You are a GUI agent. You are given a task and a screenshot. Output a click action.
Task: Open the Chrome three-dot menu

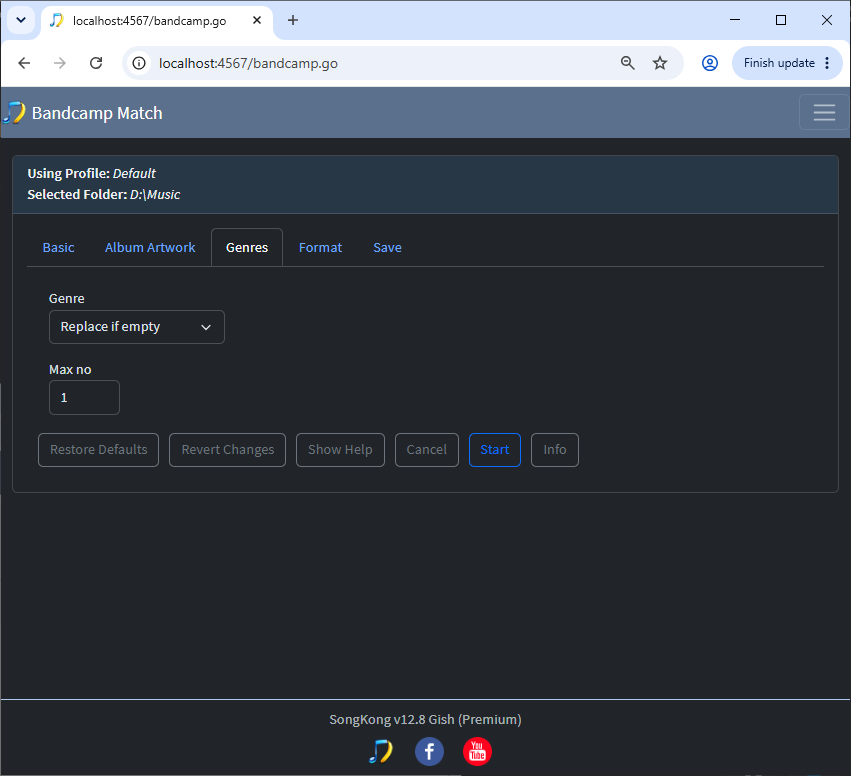pos(827,63)
